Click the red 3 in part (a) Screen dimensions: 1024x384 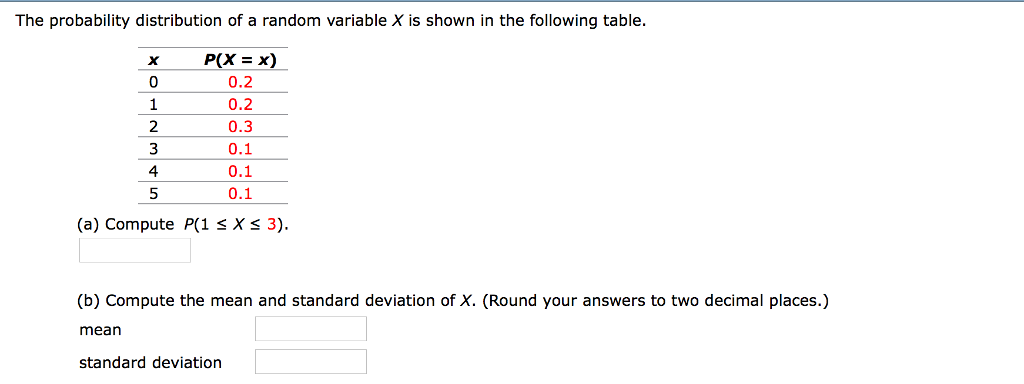[273, 225]
